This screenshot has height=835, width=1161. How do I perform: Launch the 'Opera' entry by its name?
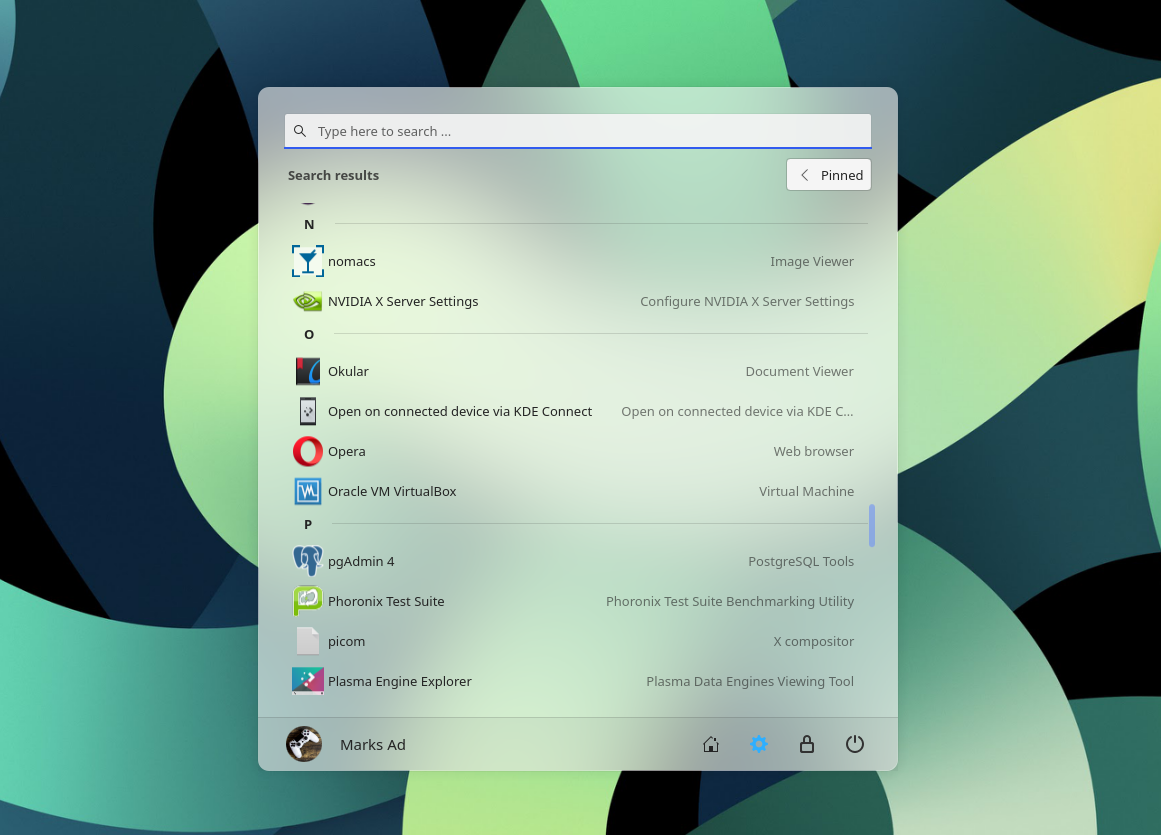pyautogui.click(x=347, y=452)
